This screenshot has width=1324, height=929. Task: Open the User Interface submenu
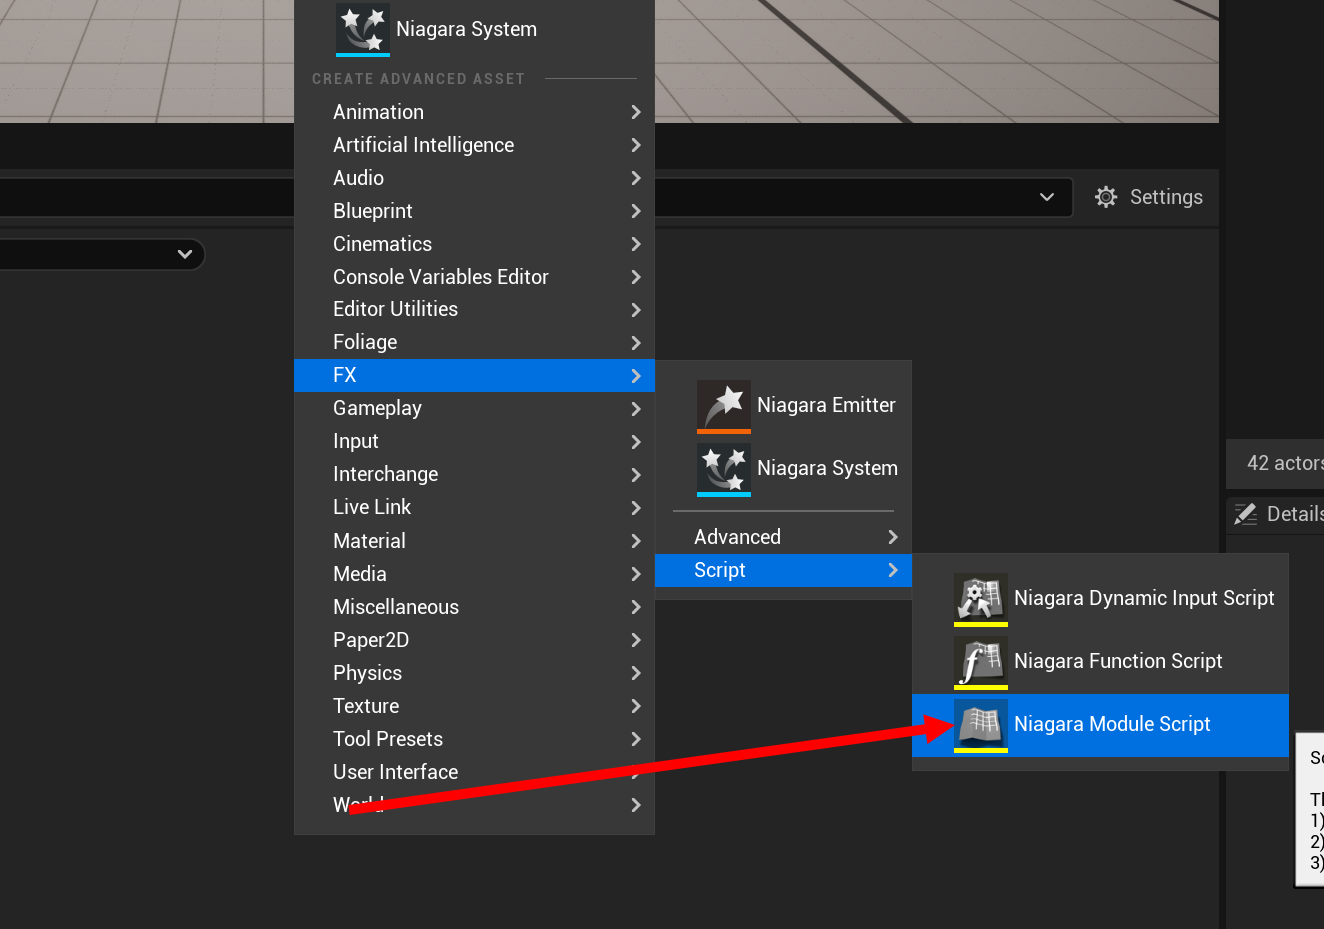(475, 772)
